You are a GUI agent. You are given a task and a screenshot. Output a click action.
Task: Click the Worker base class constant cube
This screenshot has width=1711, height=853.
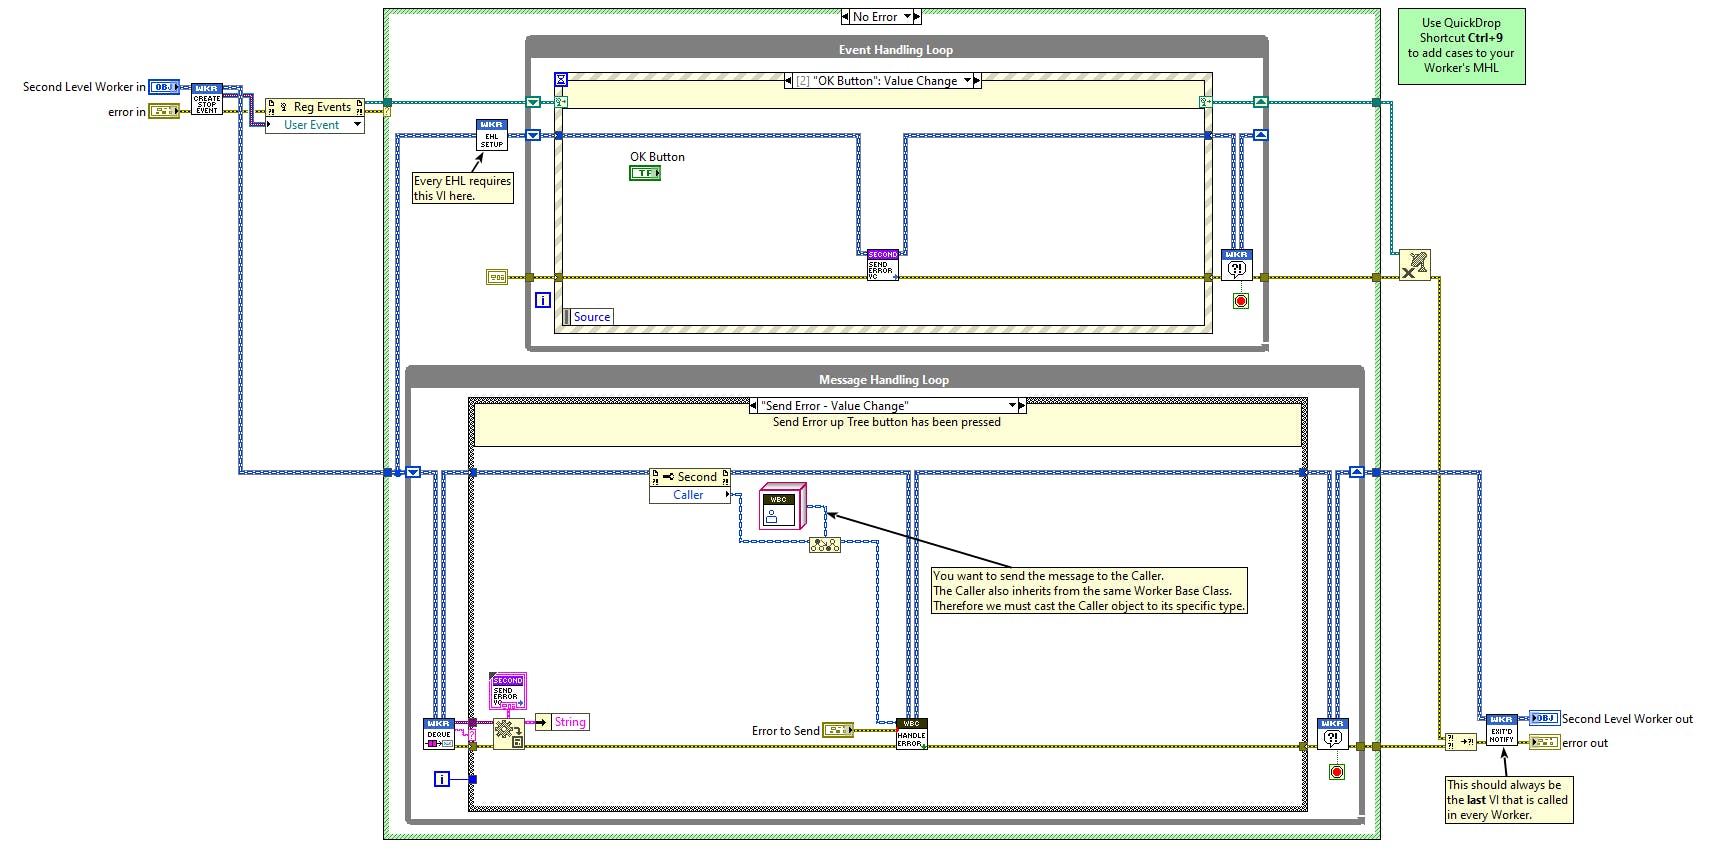coord(782,506)
